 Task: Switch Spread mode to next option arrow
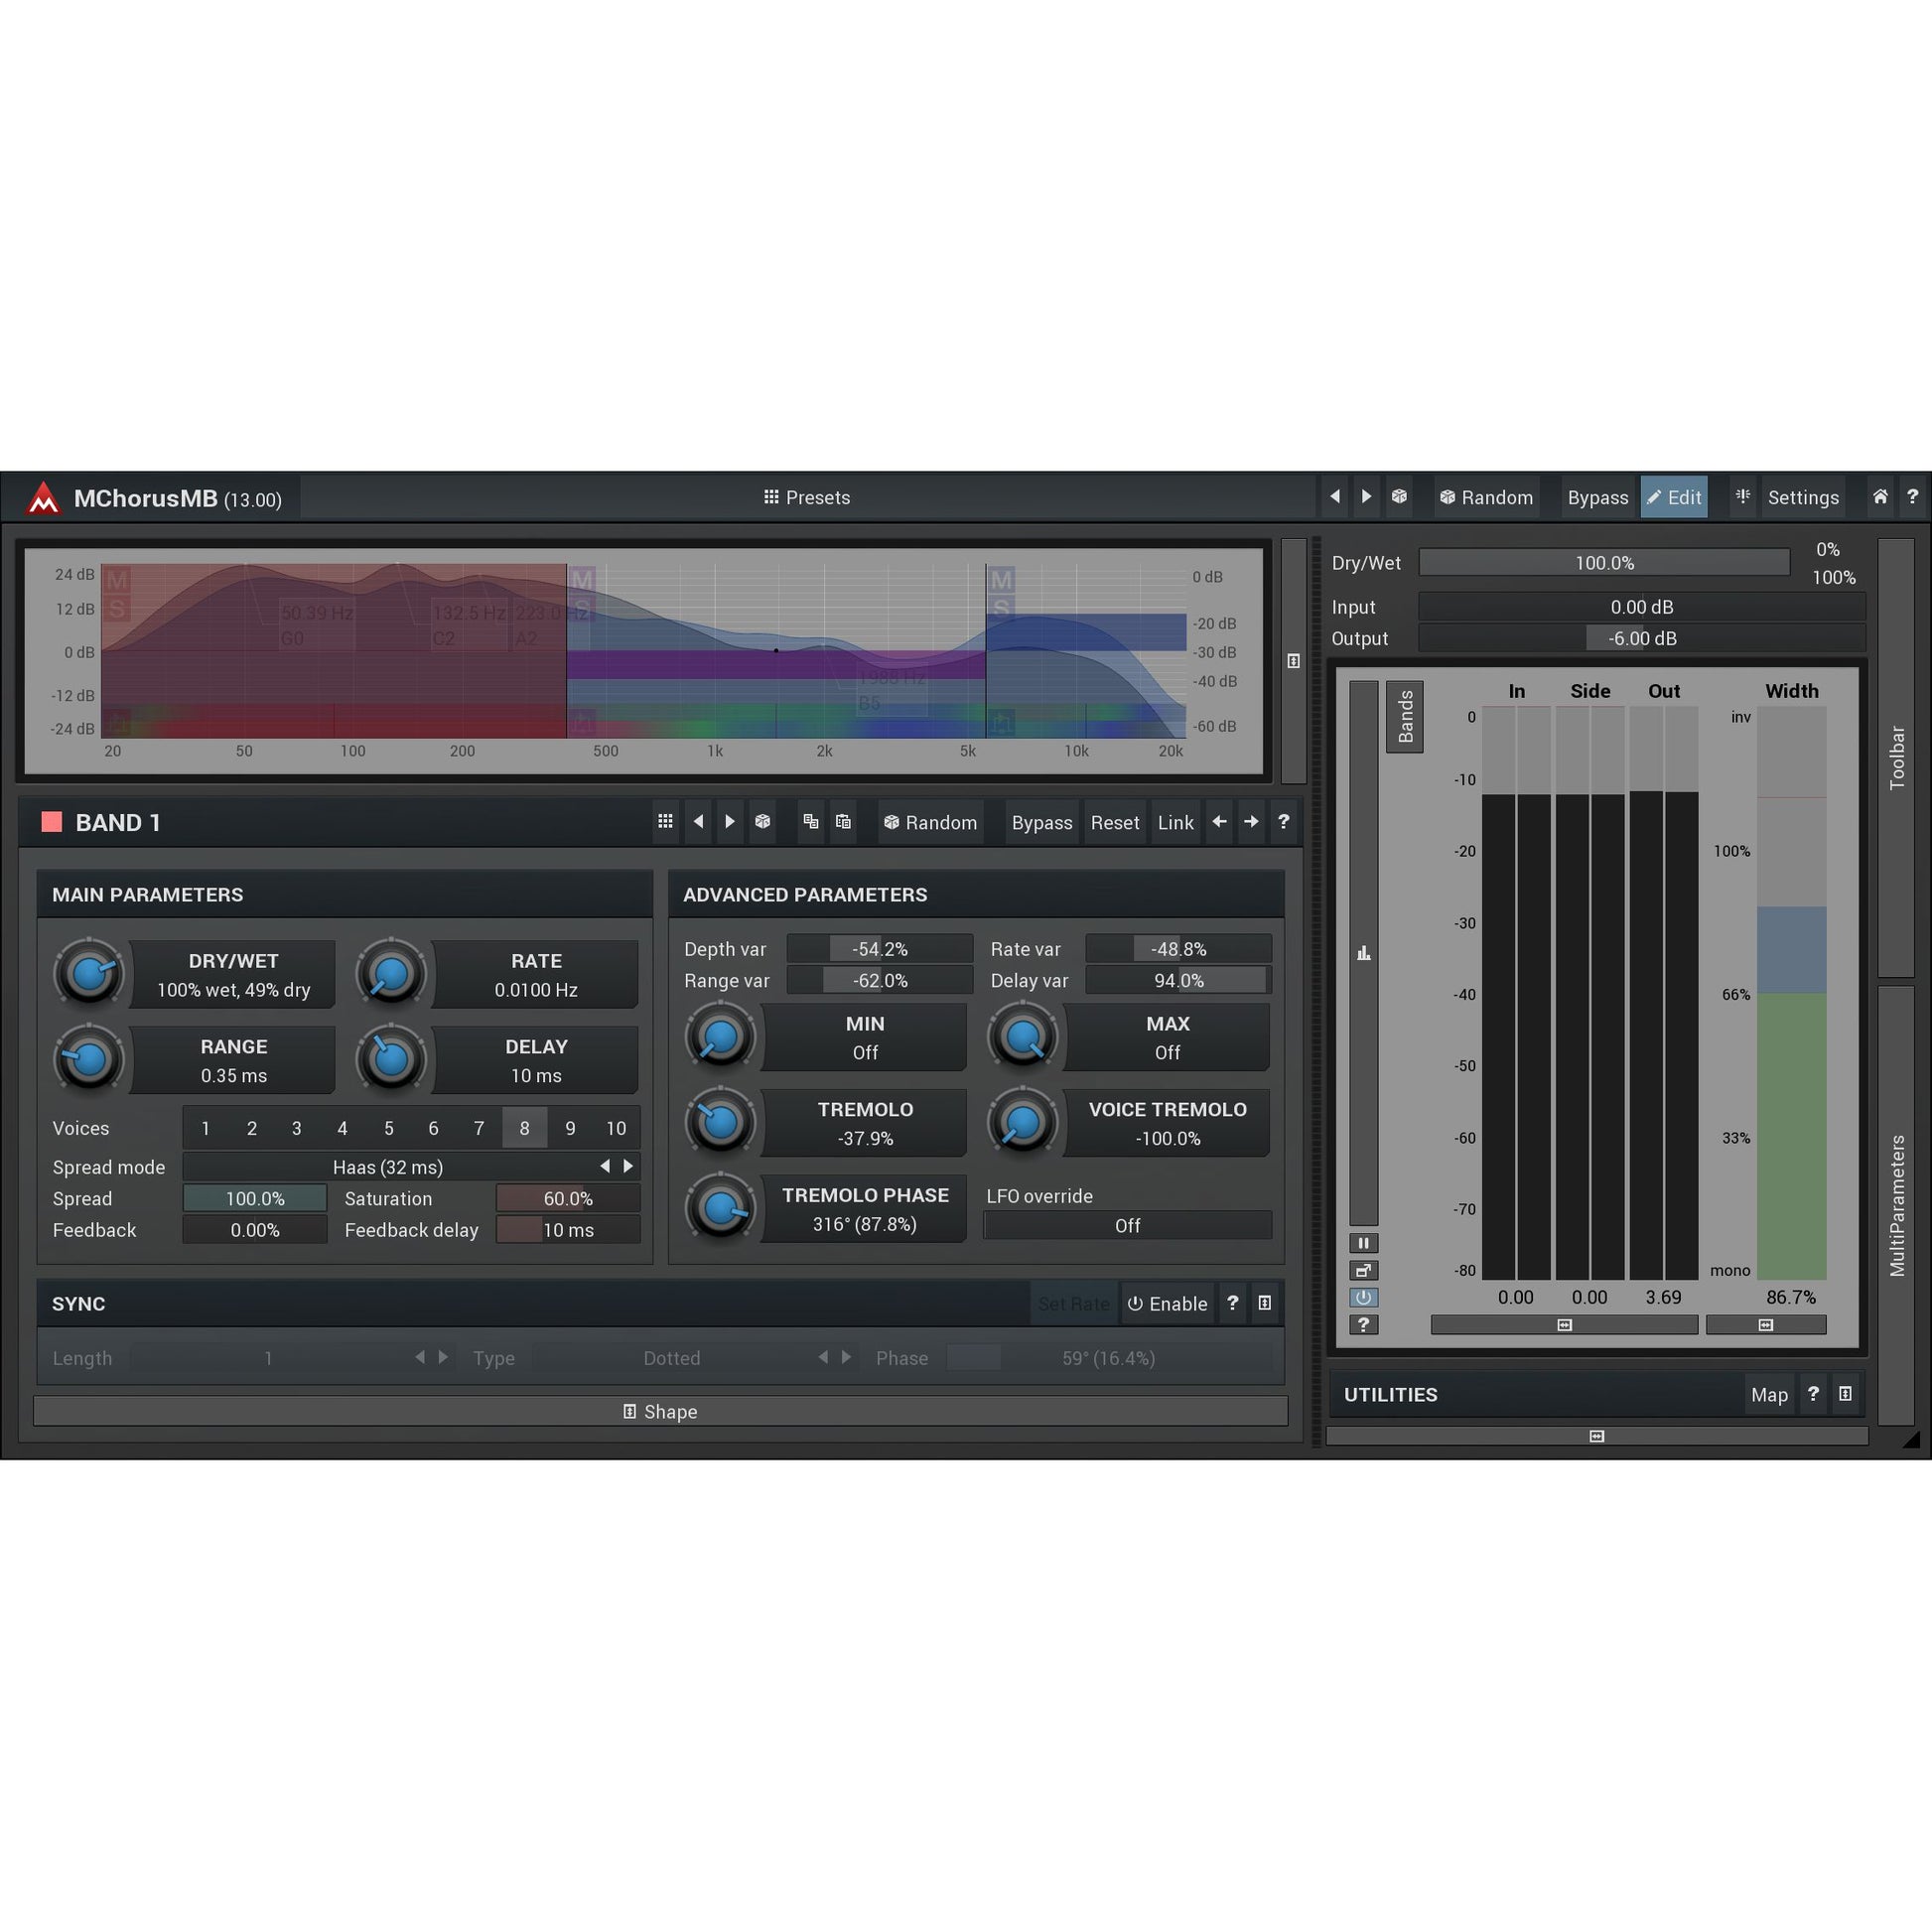628,1166
